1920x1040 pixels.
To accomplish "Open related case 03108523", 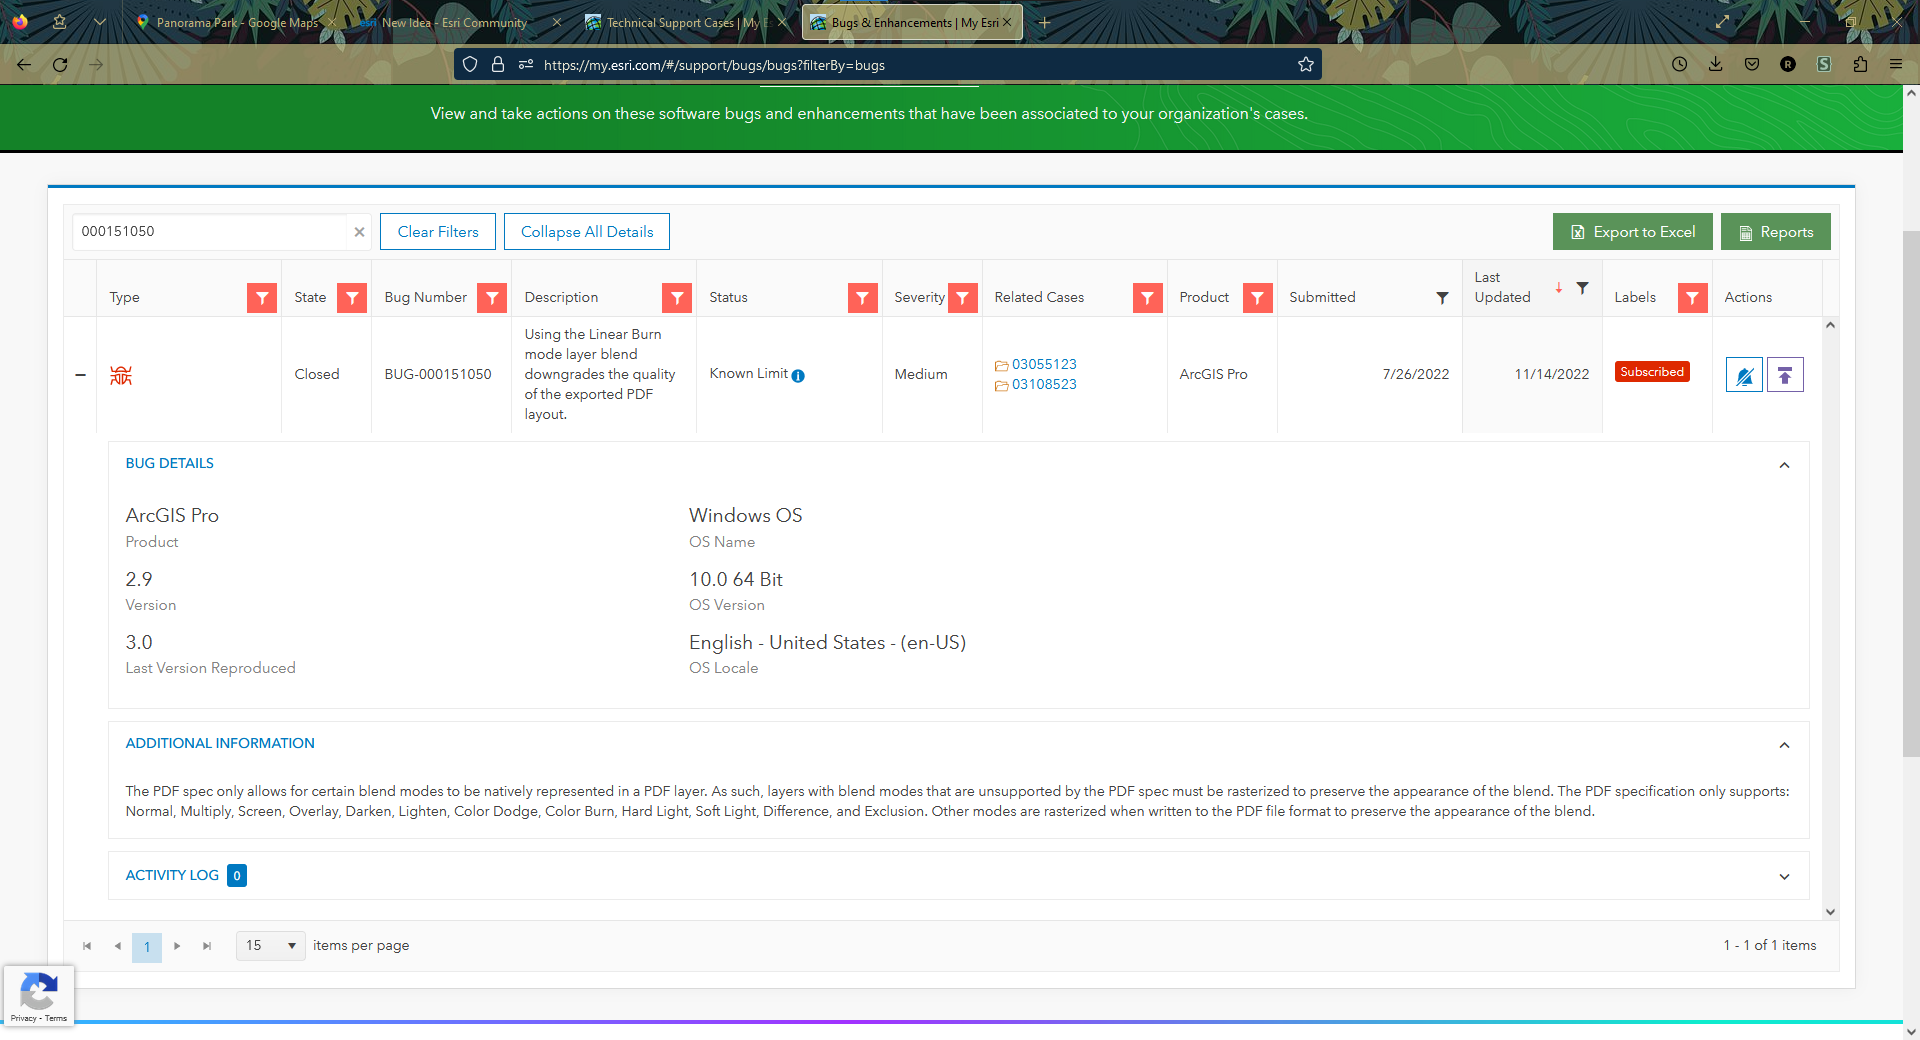I will point(1044,385).
